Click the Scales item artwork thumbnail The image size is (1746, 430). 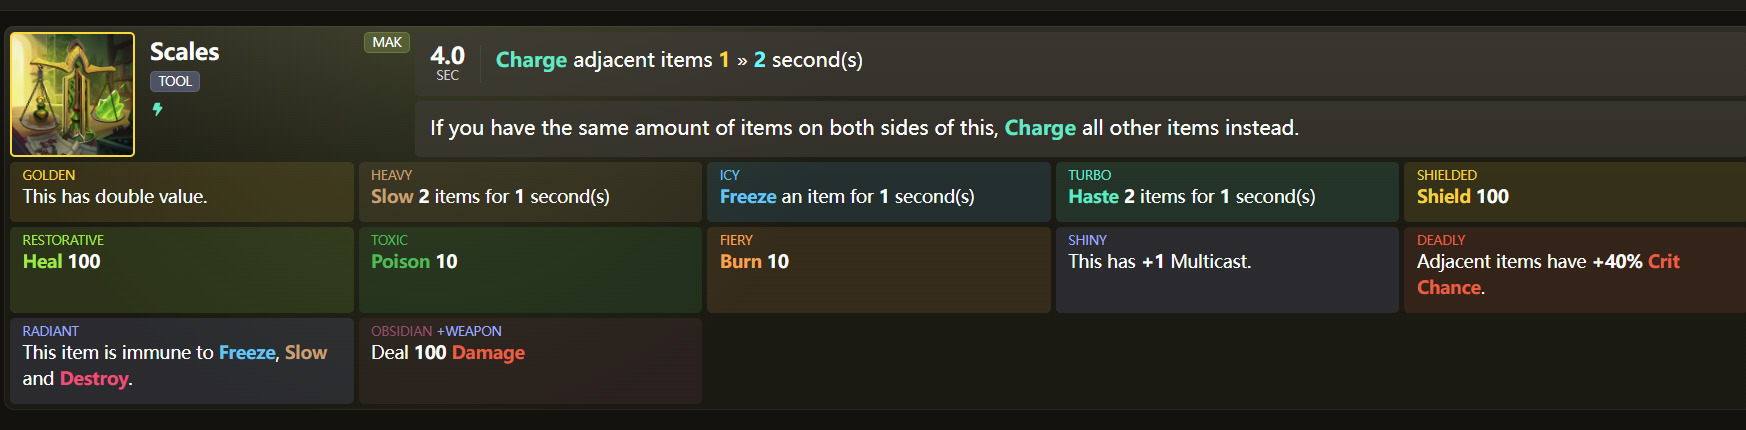[72, 94]
